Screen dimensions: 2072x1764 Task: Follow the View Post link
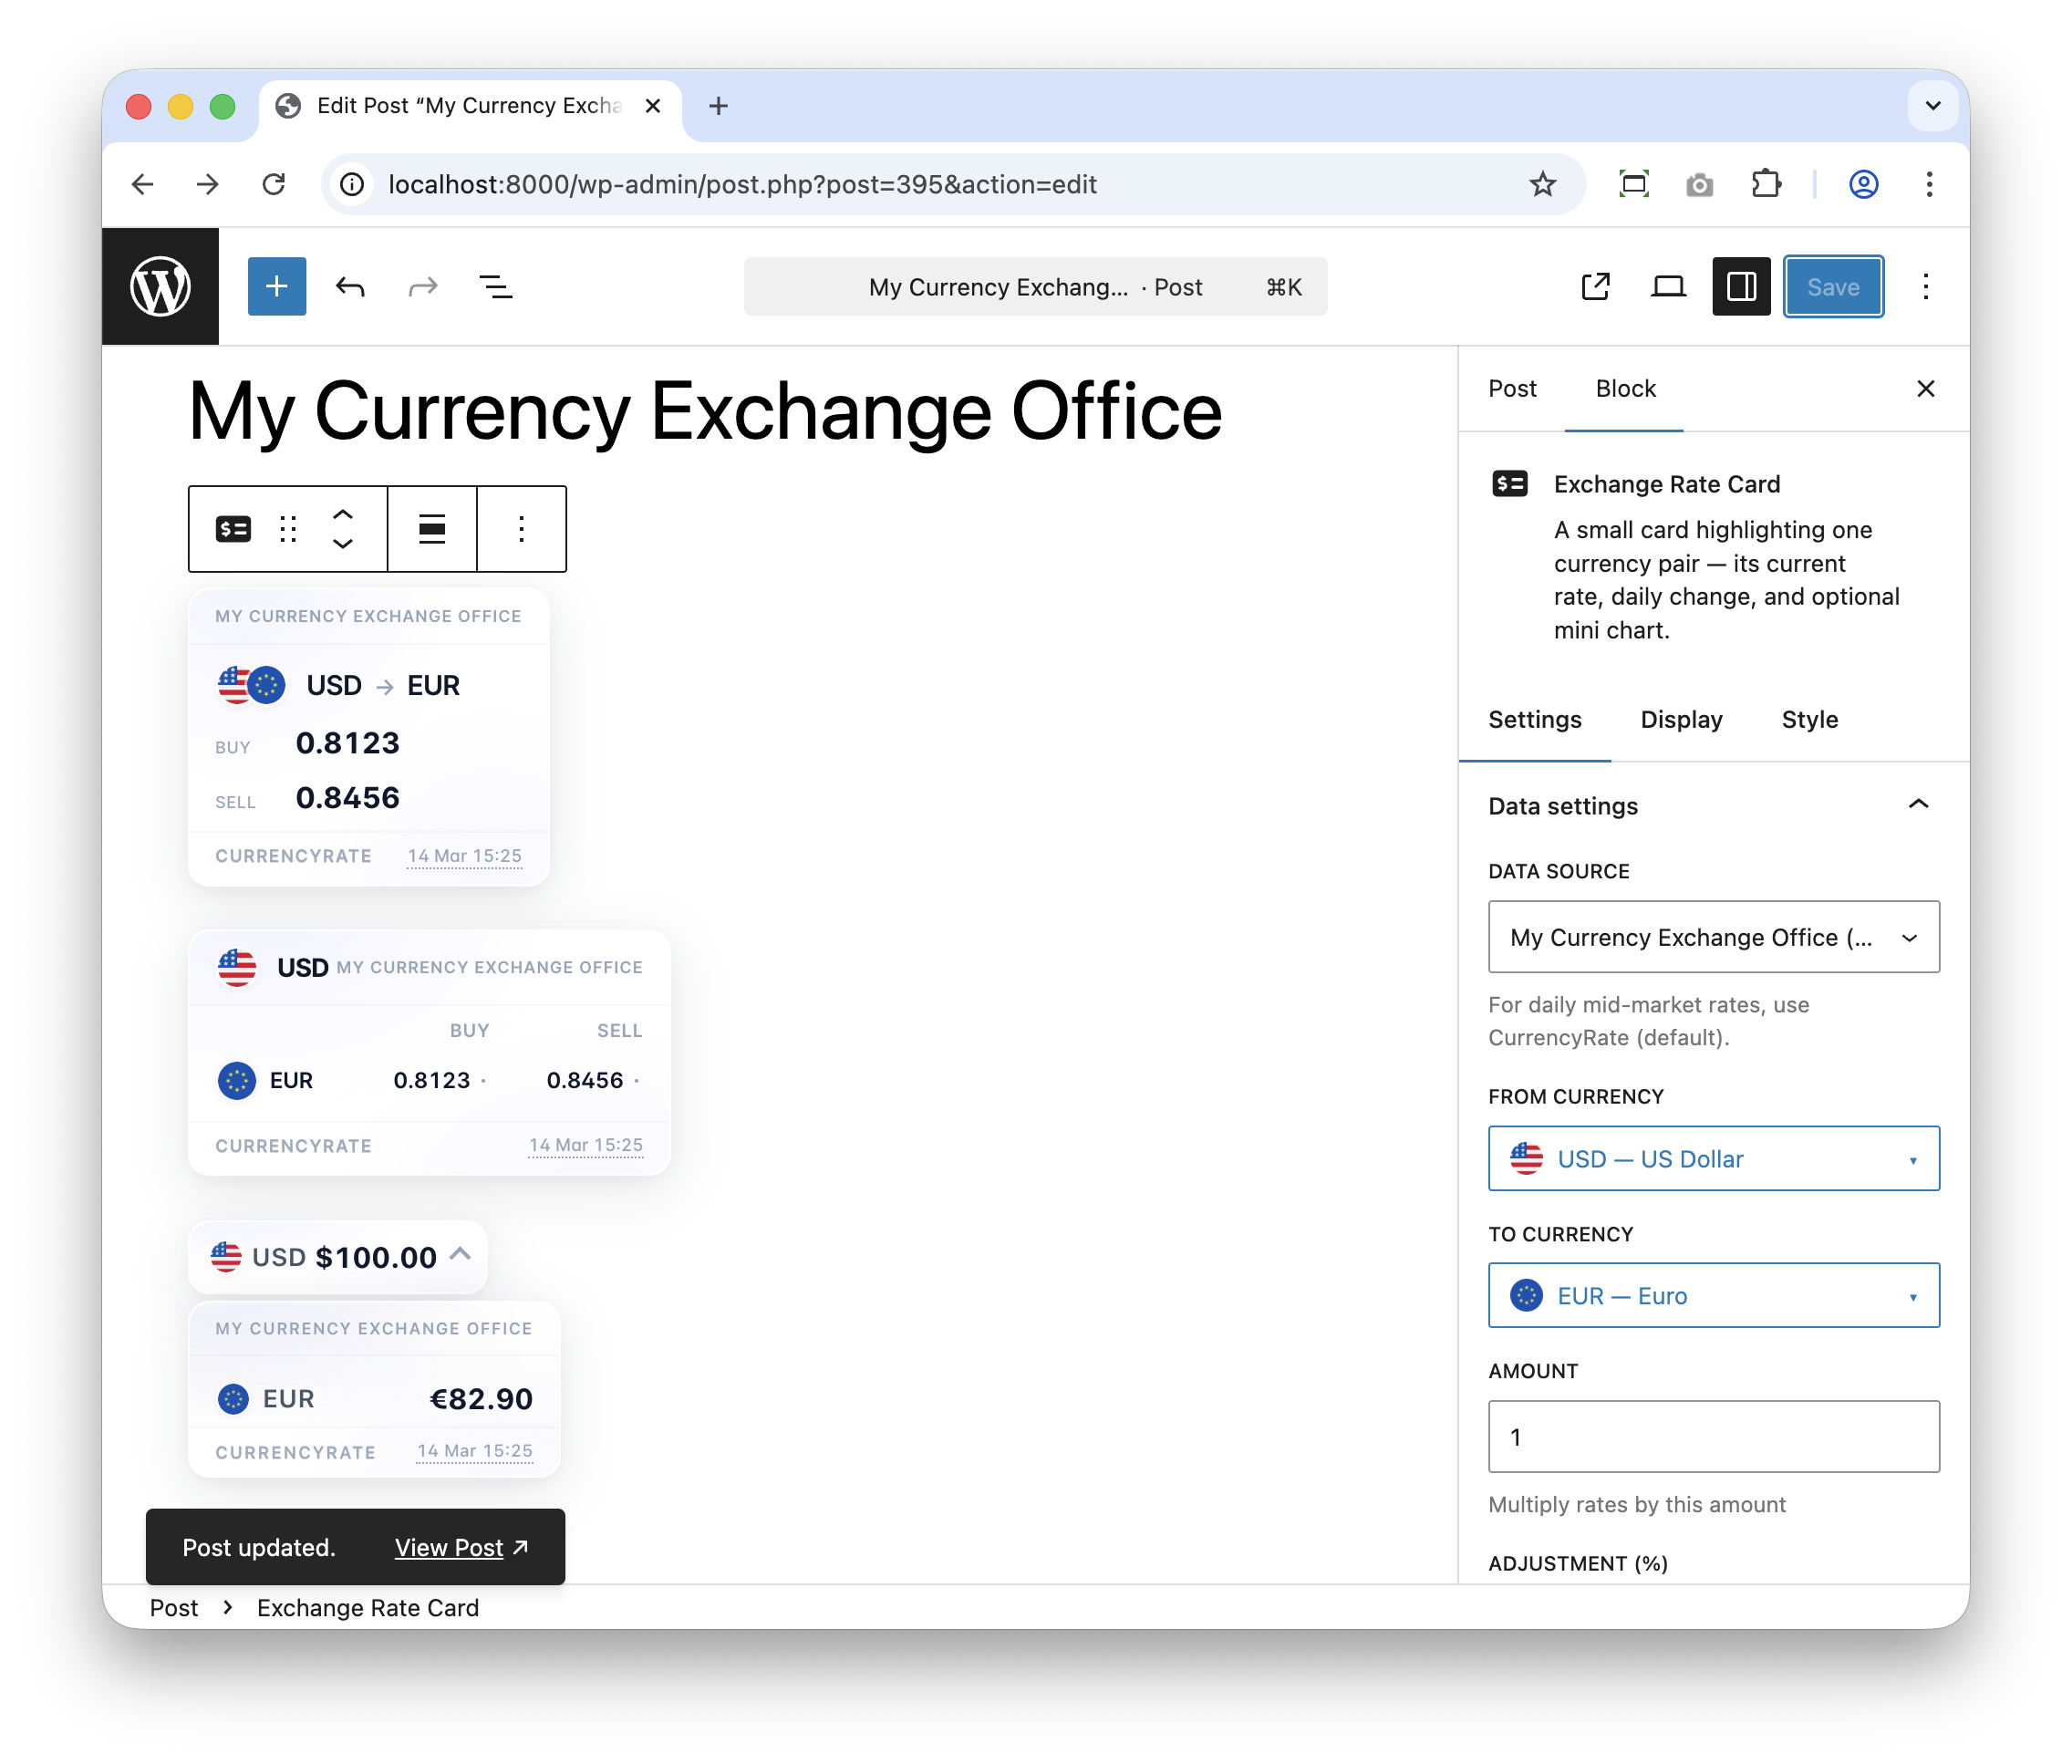(x=449, y=1548)
